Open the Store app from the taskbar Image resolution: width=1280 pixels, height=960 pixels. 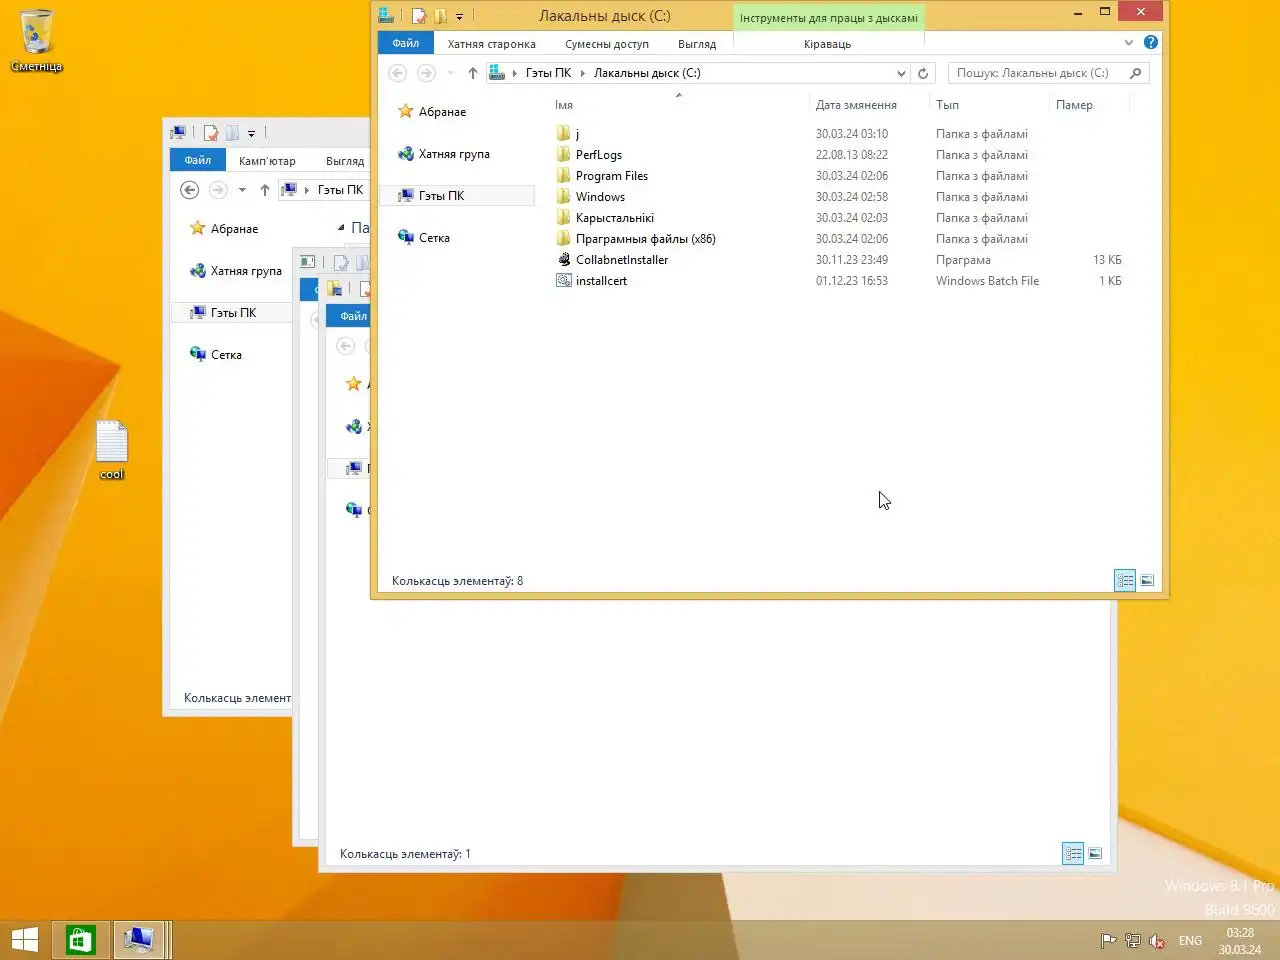click(x=80, y=940)
